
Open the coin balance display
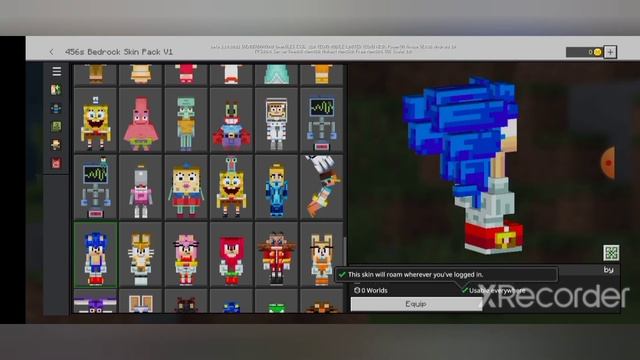pos(584,52)
